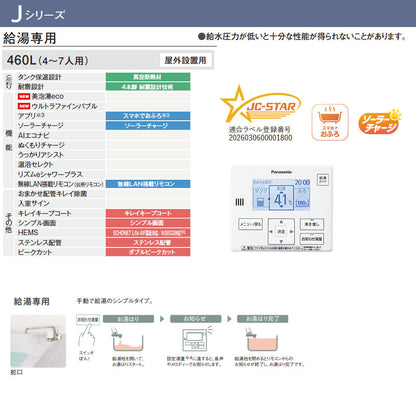Click the red ステンレス配管 bar

(148, 242)
